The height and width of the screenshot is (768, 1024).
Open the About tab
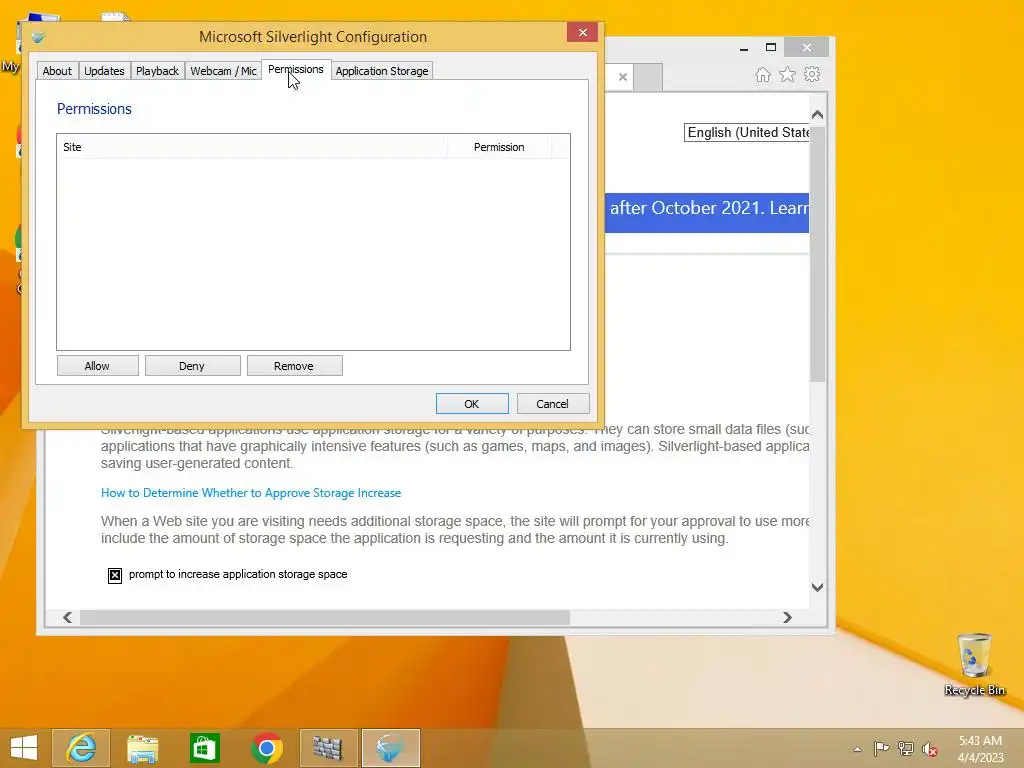point(57,71)
